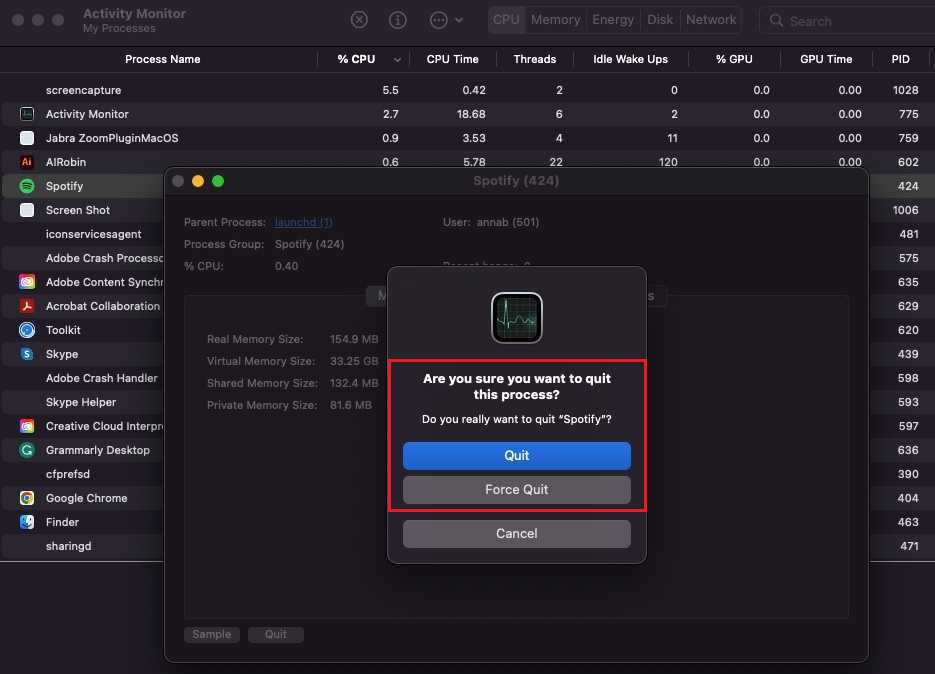Screen dimensions: 935x674
Task: Zoom the Spotify (424) info window
Action: point(218,181)
